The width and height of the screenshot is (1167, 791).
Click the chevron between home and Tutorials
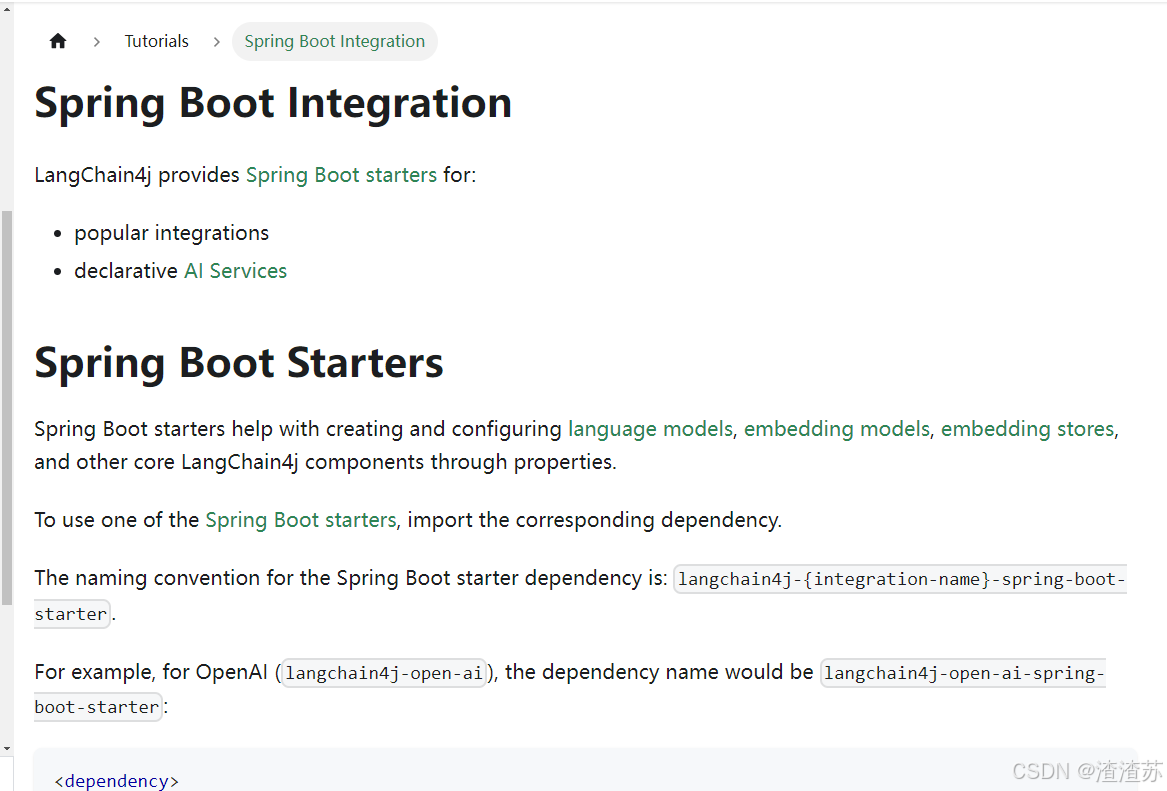tap(97, 42)
